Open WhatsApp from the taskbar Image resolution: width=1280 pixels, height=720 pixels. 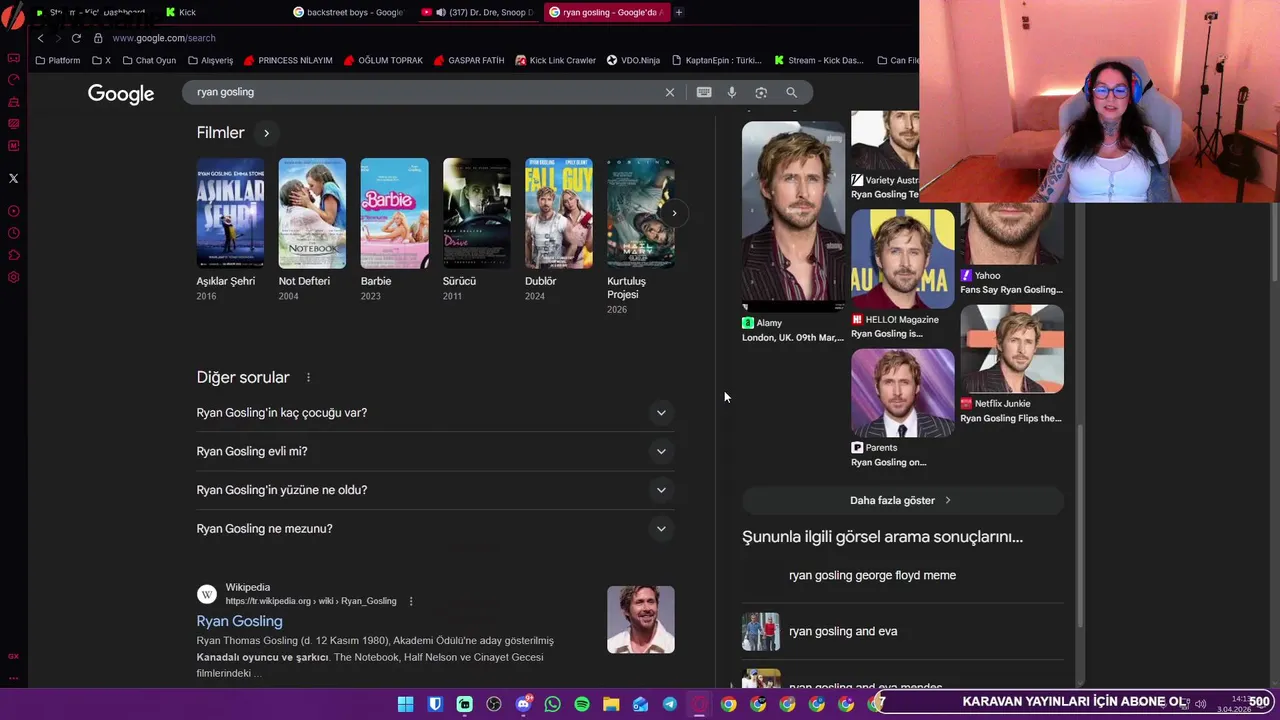[x=553, y=705]
